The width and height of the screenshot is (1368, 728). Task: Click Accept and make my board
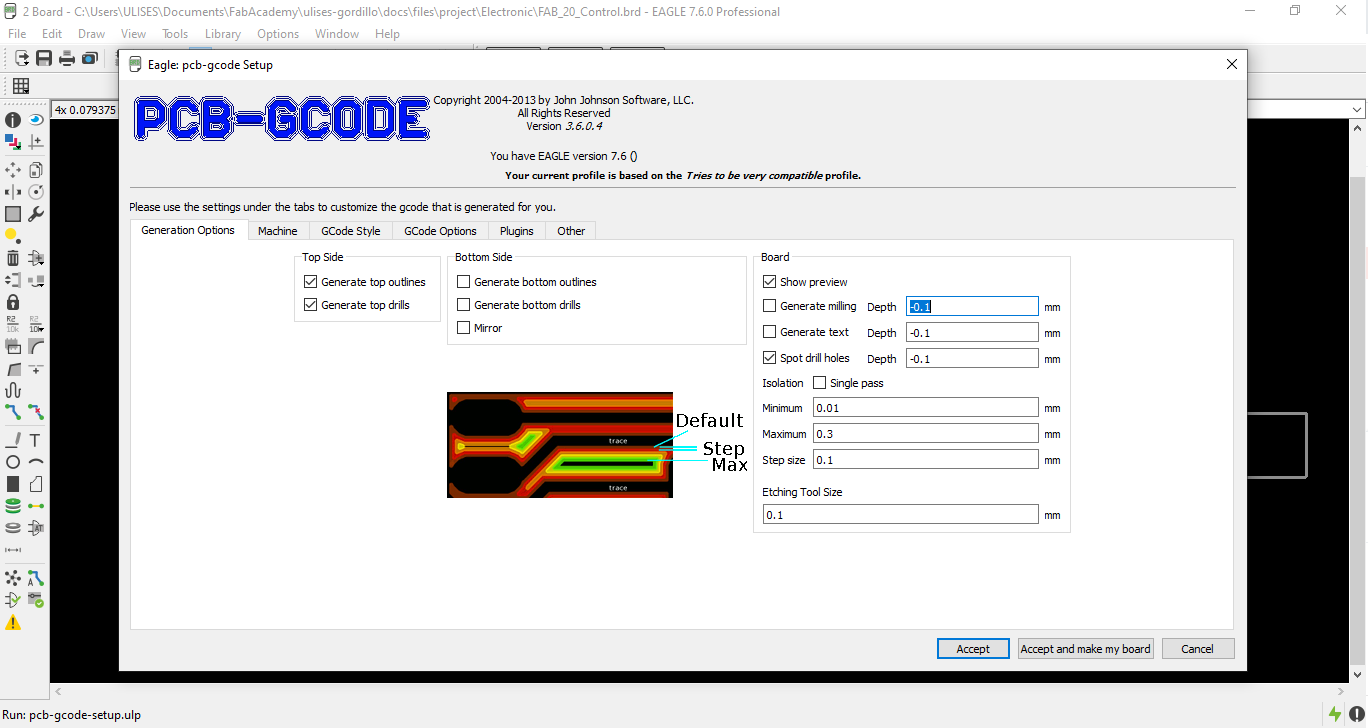click(1086, 649)
